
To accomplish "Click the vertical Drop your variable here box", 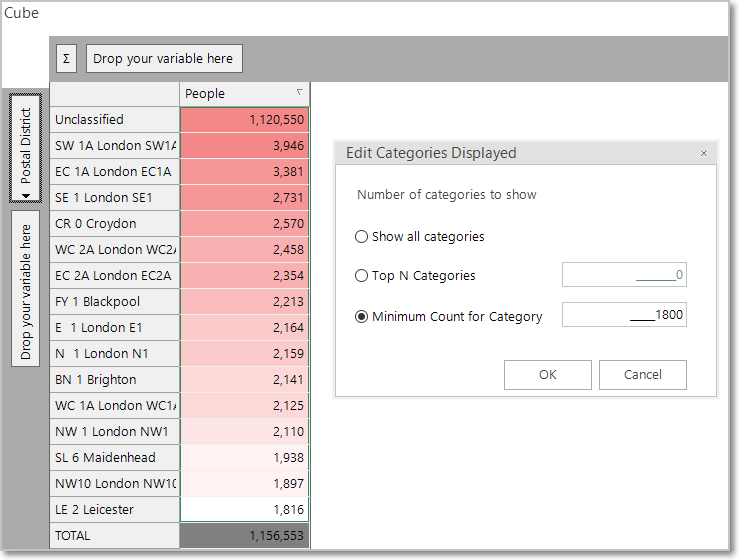I will (x=25, y=288).
